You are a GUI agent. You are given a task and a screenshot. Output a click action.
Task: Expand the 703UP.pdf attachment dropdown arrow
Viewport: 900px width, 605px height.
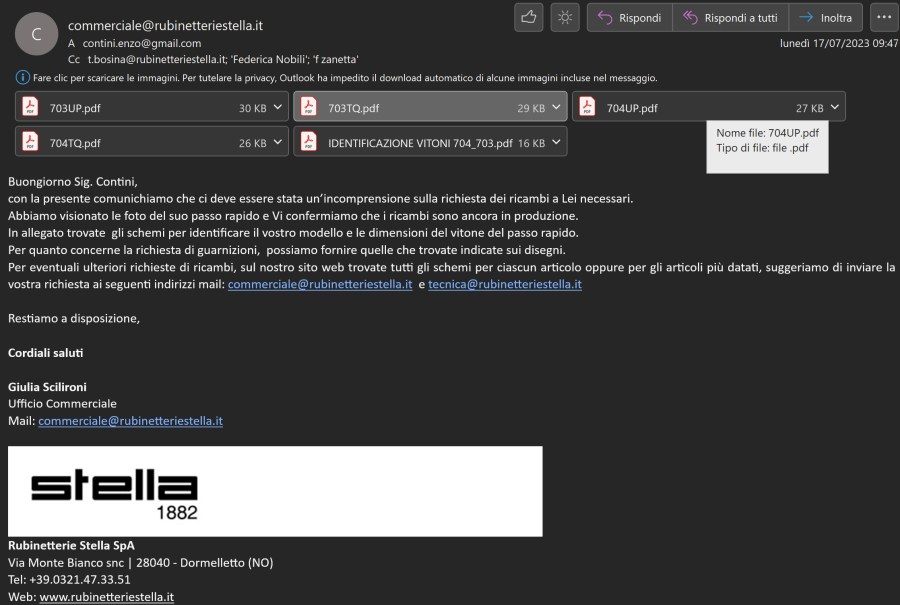tap(277, 108)
